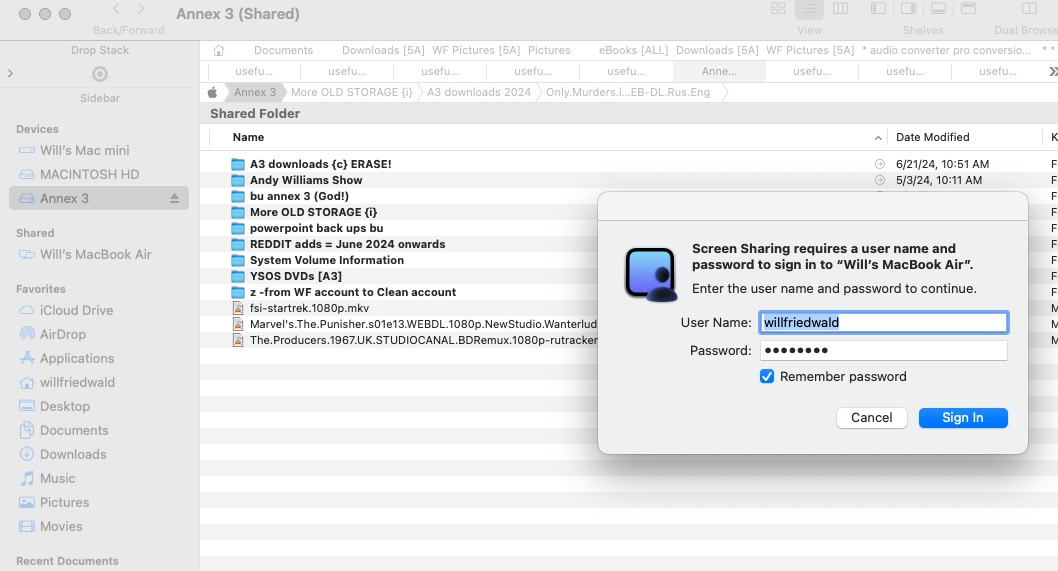
Task: Select the A3 downloads {c} ERASE! folder
Action: pos(321,164)
